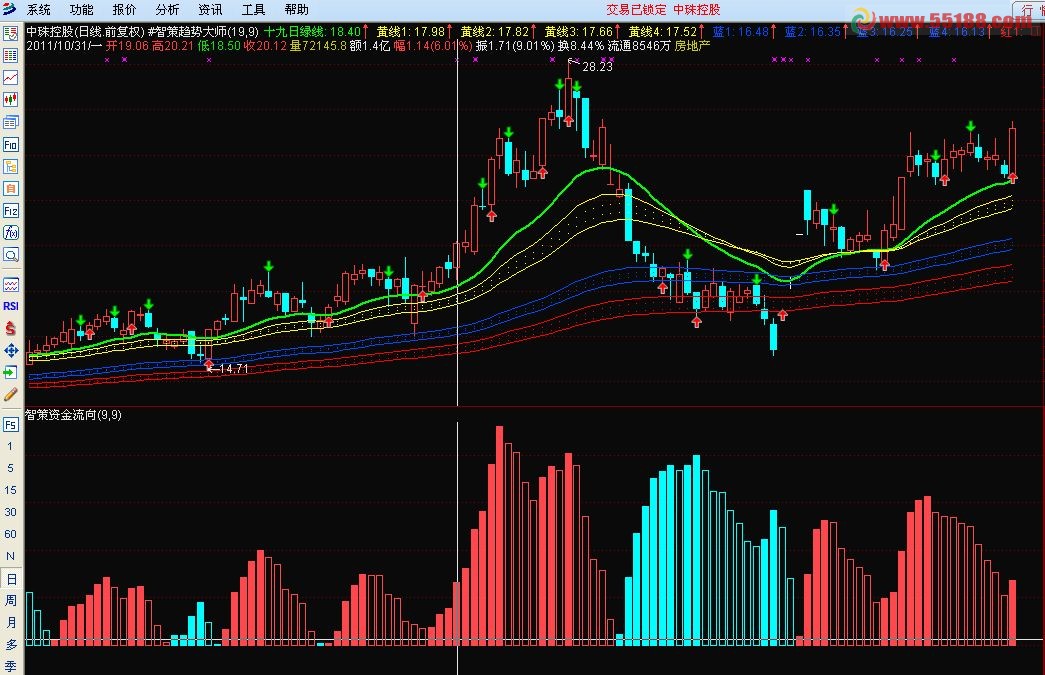Click the F12 sidebar icon

point(11,211)
